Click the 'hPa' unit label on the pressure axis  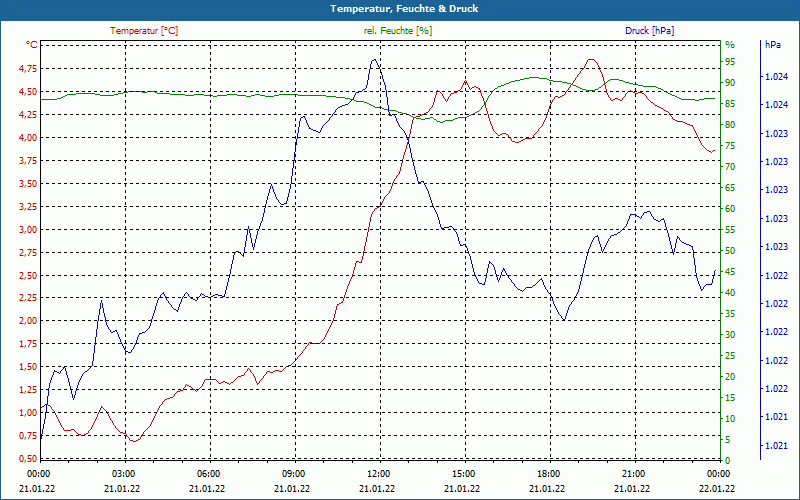pos(772,45)
